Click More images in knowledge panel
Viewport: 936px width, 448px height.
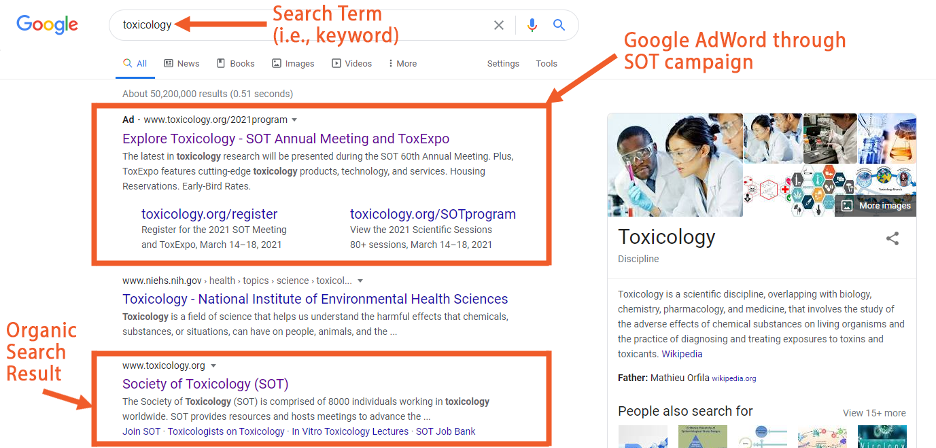(876, 205)
